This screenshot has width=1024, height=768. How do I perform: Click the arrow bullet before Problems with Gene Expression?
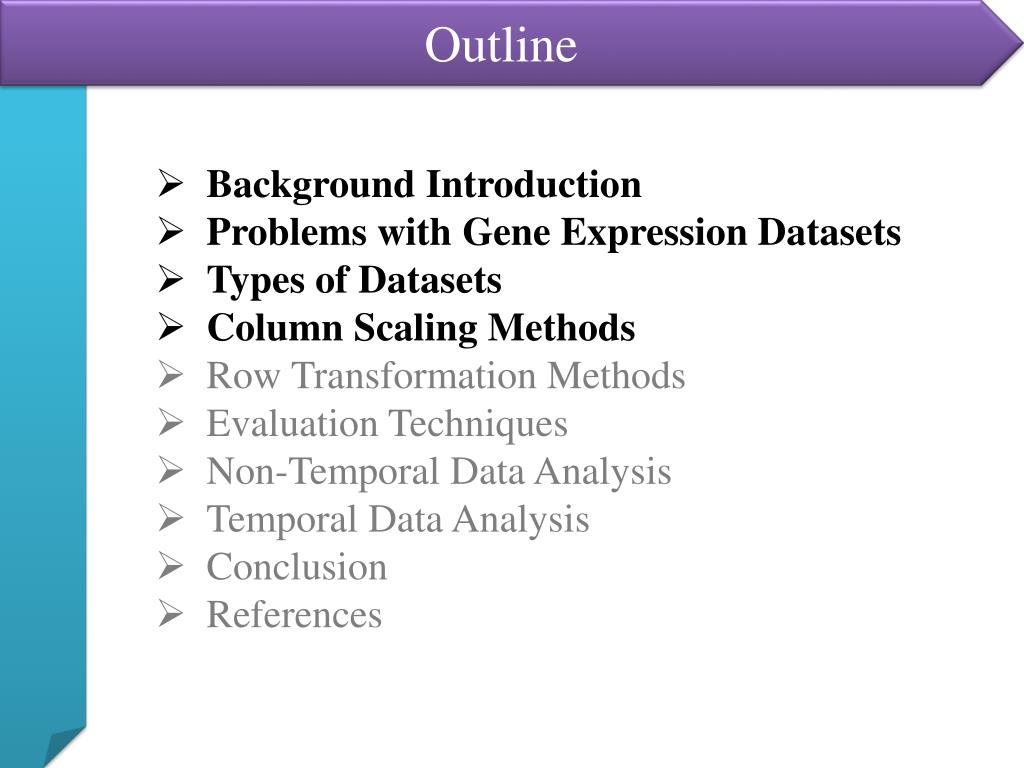coord(168,233)
